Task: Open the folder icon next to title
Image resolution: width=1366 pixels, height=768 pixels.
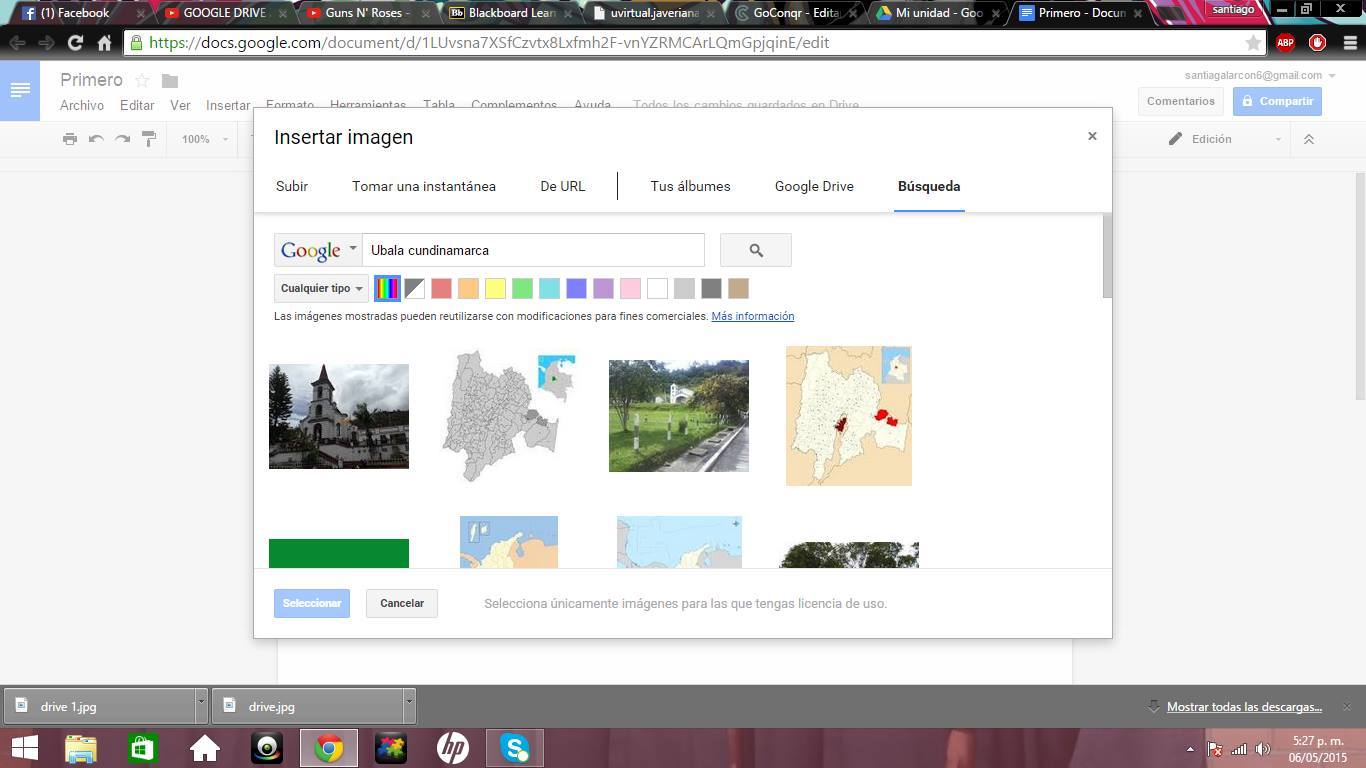Action: 170,81
